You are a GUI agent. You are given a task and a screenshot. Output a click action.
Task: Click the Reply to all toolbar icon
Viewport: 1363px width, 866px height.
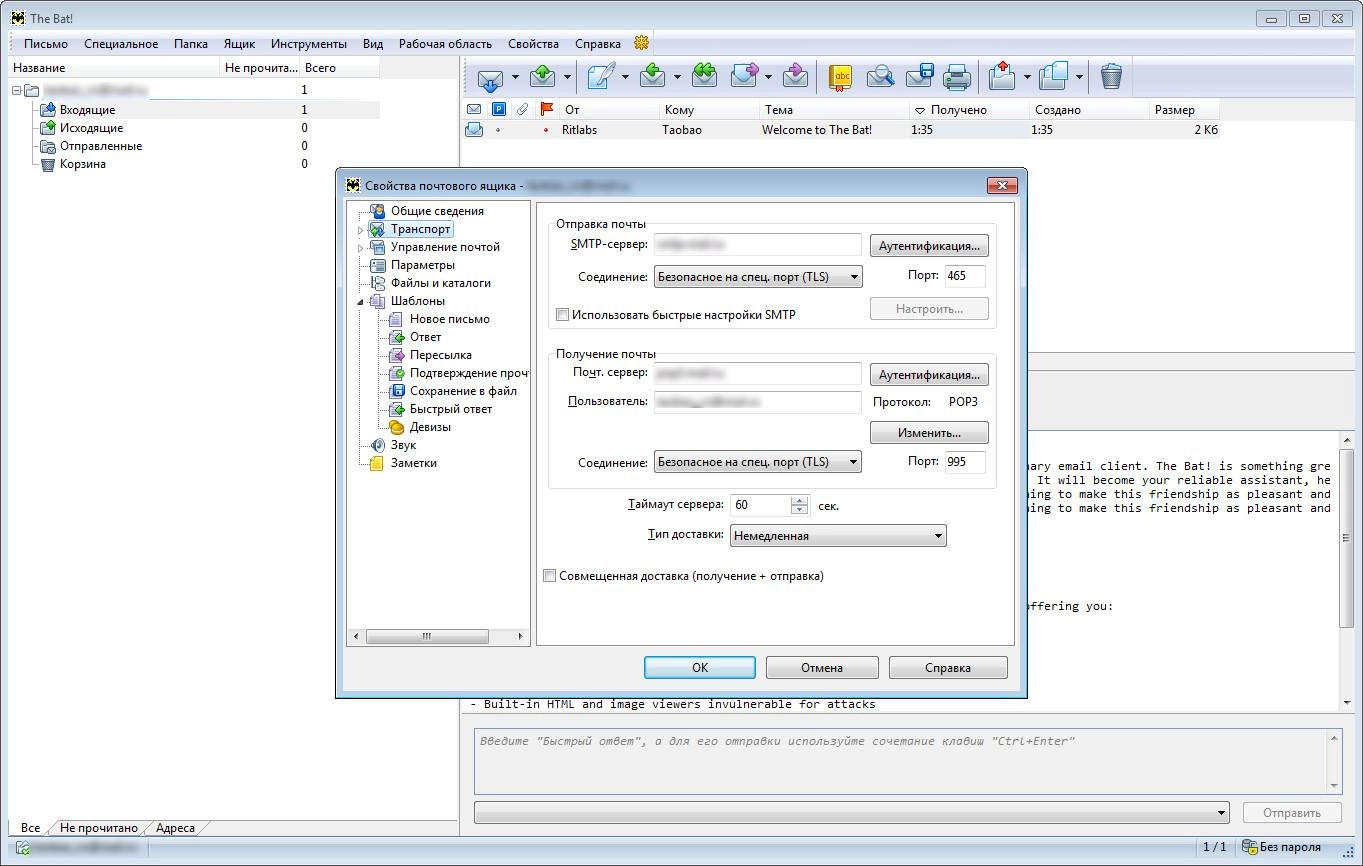tap(705, 76)
